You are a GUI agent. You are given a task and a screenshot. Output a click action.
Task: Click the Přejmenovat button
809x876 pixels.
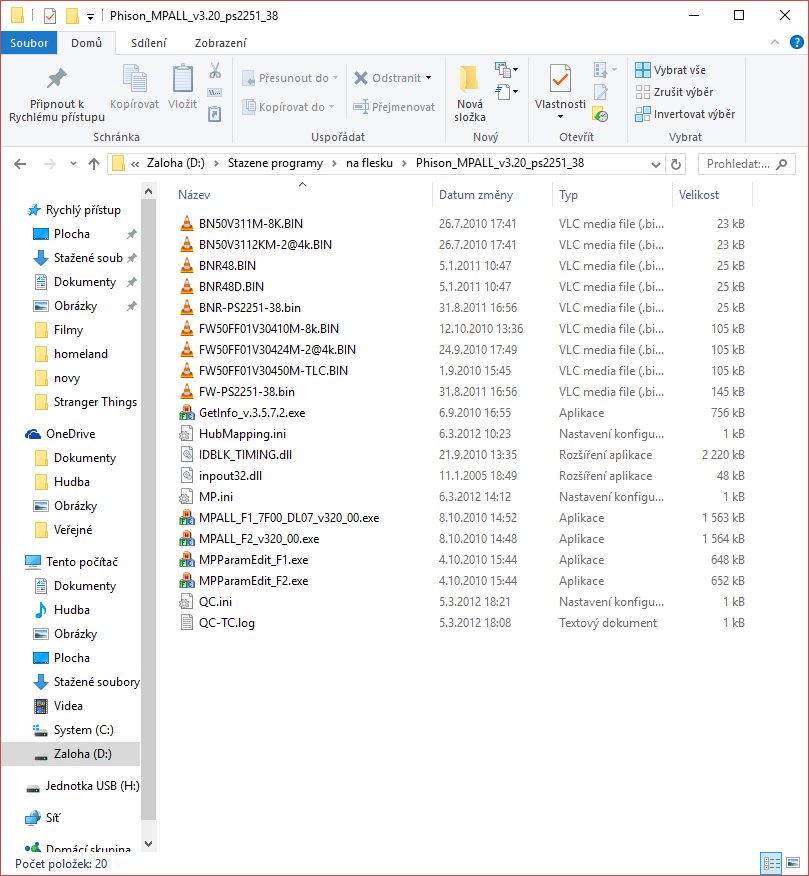[x=394, y=107]
